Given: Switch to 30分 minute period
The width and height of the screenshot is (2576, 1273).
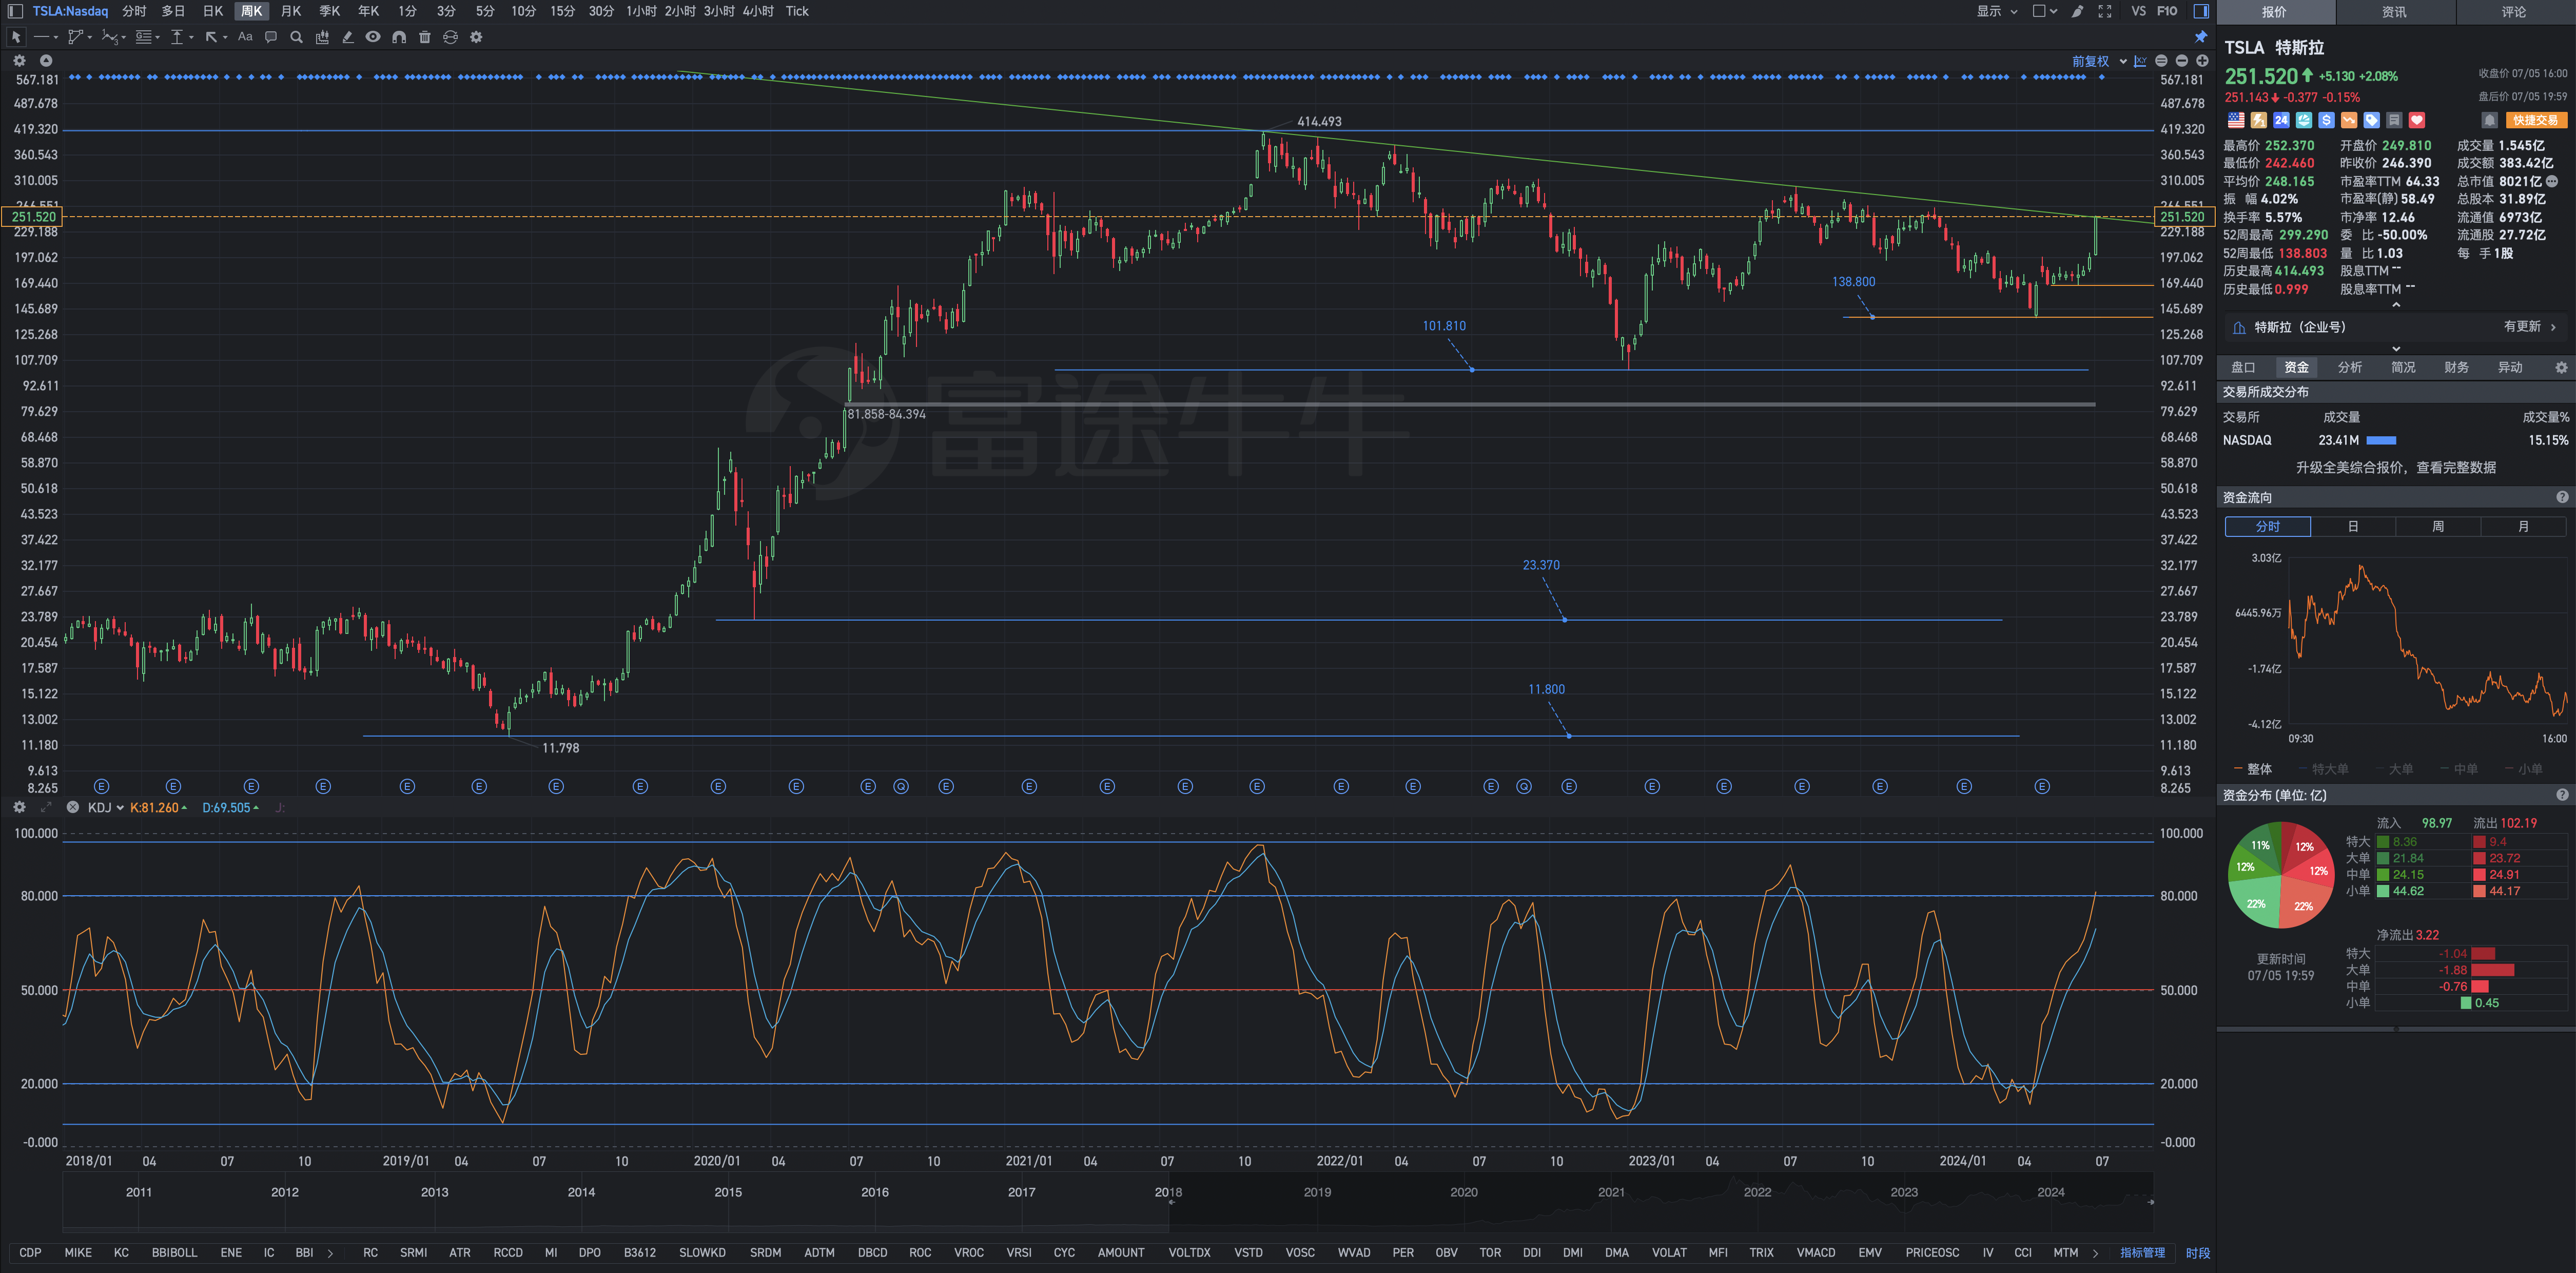Looking at the screenshot, I should (601, 11).
